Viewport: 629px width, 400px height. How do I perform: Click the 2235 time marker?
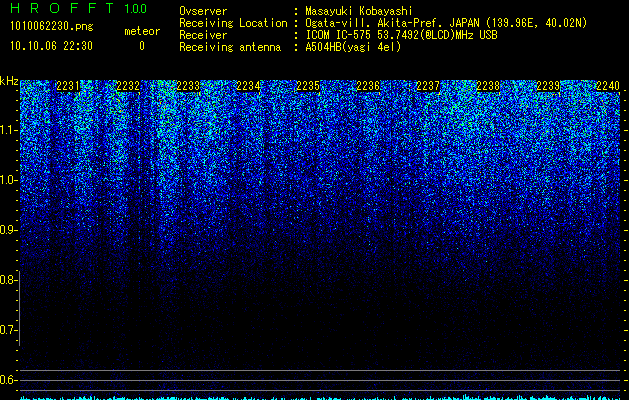coord(308,86)
